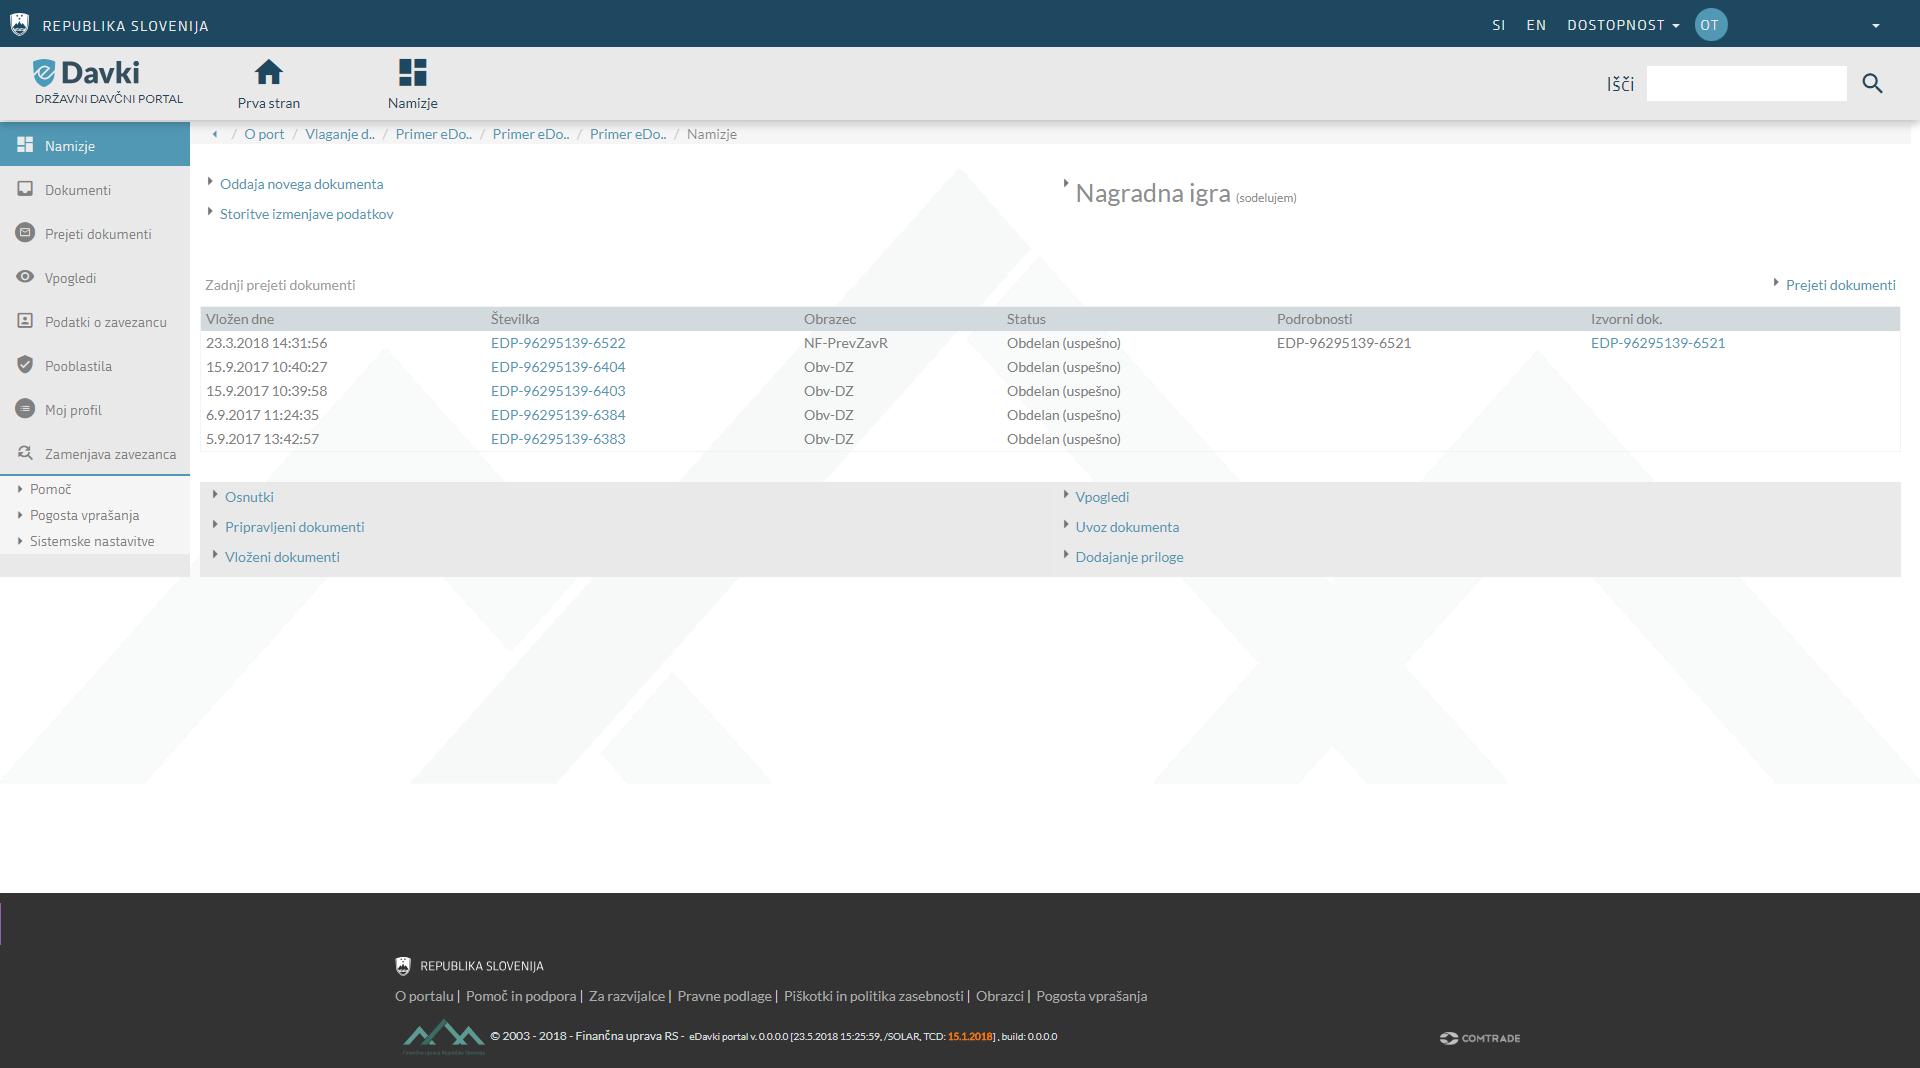Image resolution: width=1920 pixels, height=1068 pixels.
Task: Open the user menu dropdown arrow
Action: [x=1875, y=26]
